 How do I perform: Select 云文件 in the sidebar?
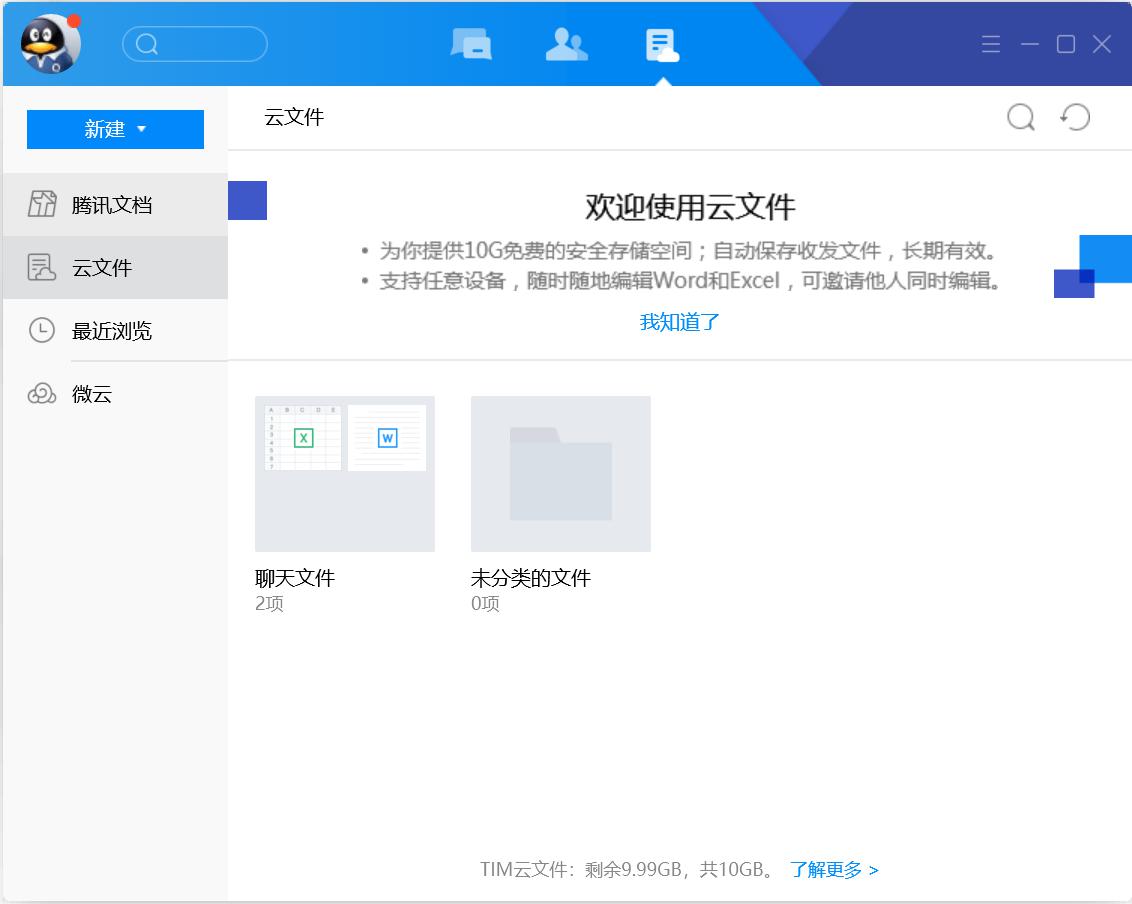(x=102, y=268)
